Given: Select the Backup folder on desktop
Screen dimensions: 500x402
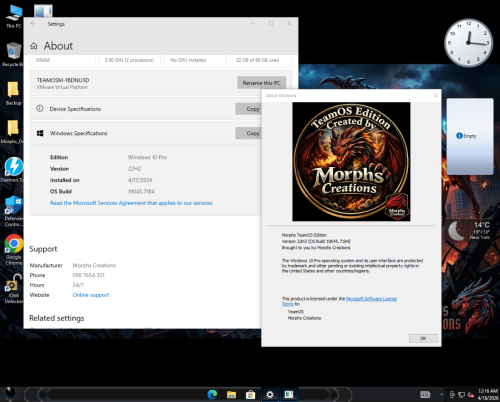Looking at the screenshot, I should pyautogui.click(x=13, y=93).
